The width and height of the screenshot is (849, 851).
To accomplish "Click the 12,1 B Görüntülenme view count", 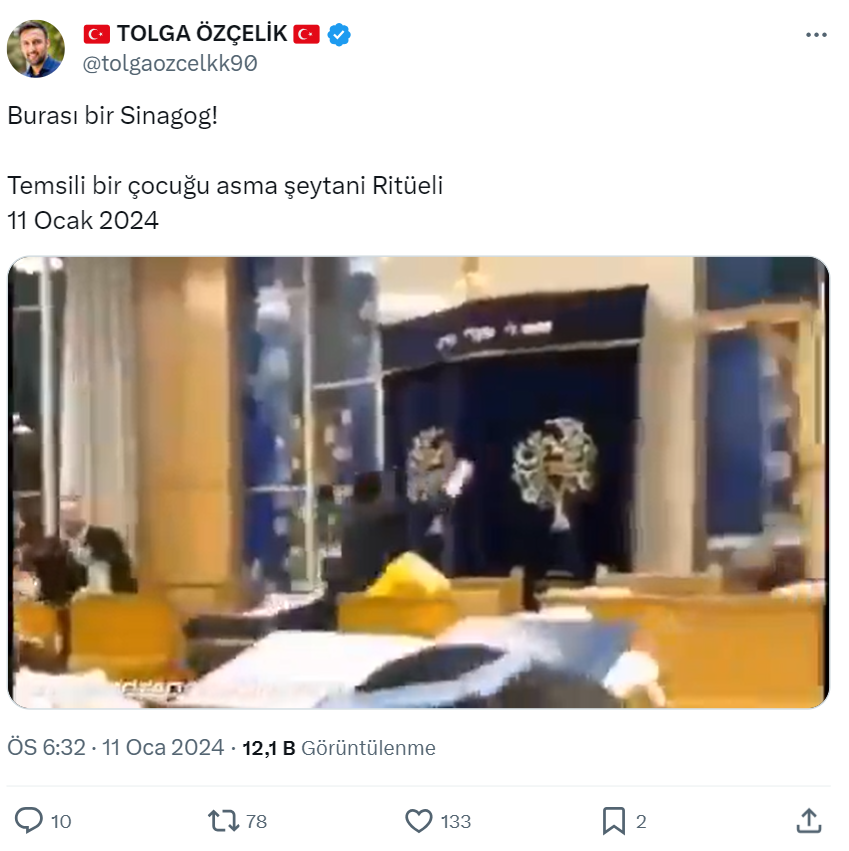I will point(339,748).
